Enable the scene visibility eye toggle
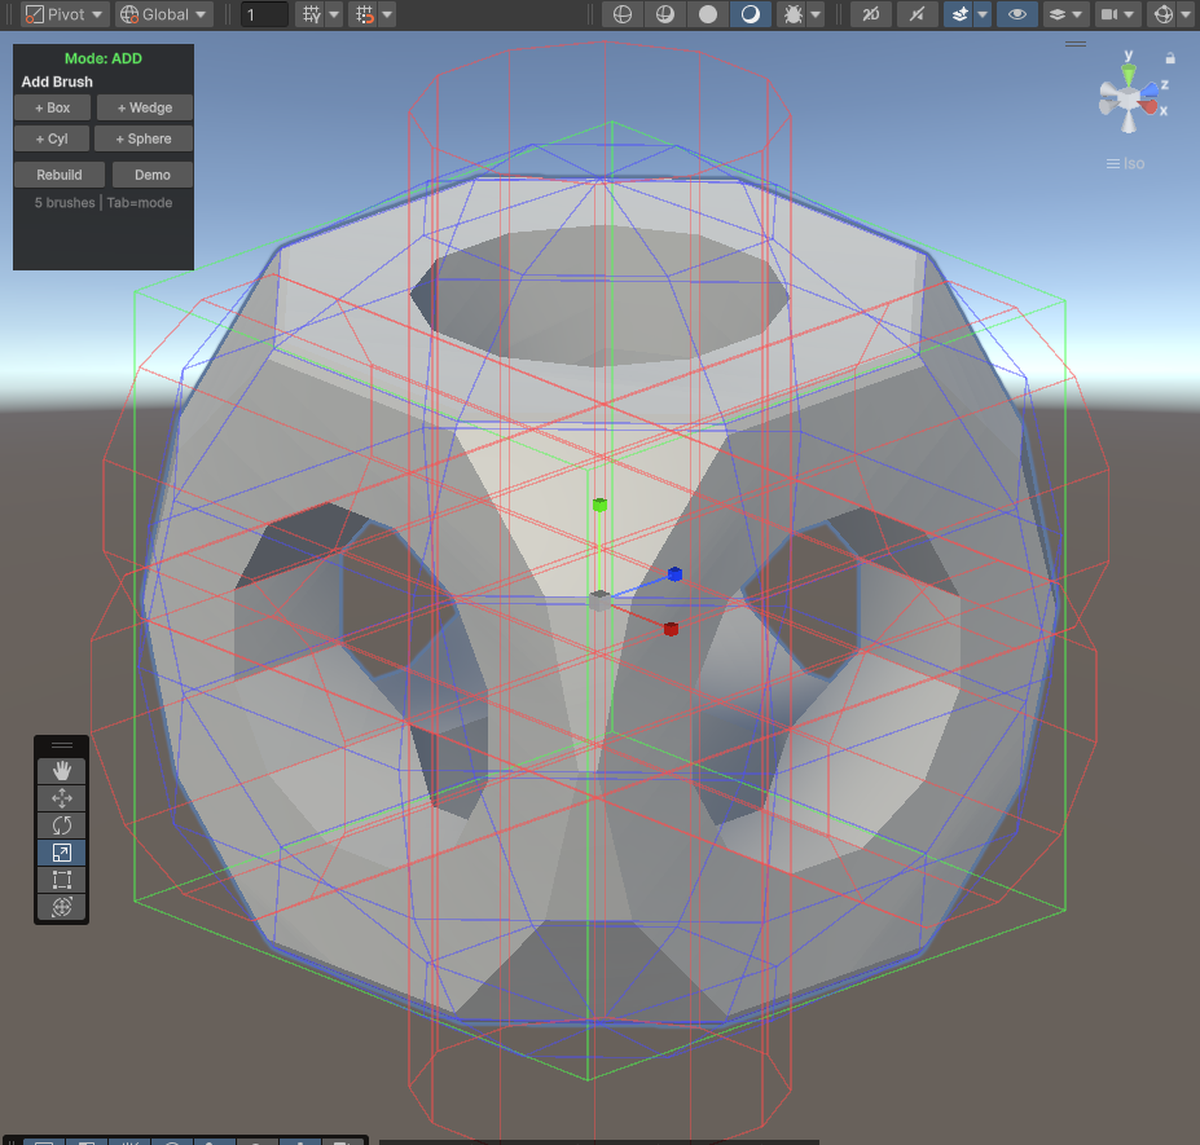Viewport: 1200px width, 1145px height. click(x=1017, y=14)
